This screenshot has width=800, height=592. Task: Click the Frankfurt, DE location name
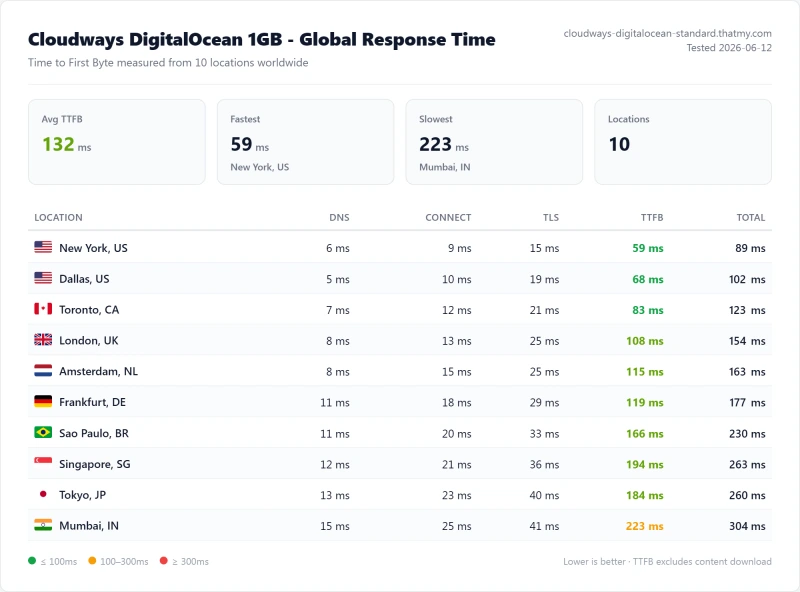92,402
